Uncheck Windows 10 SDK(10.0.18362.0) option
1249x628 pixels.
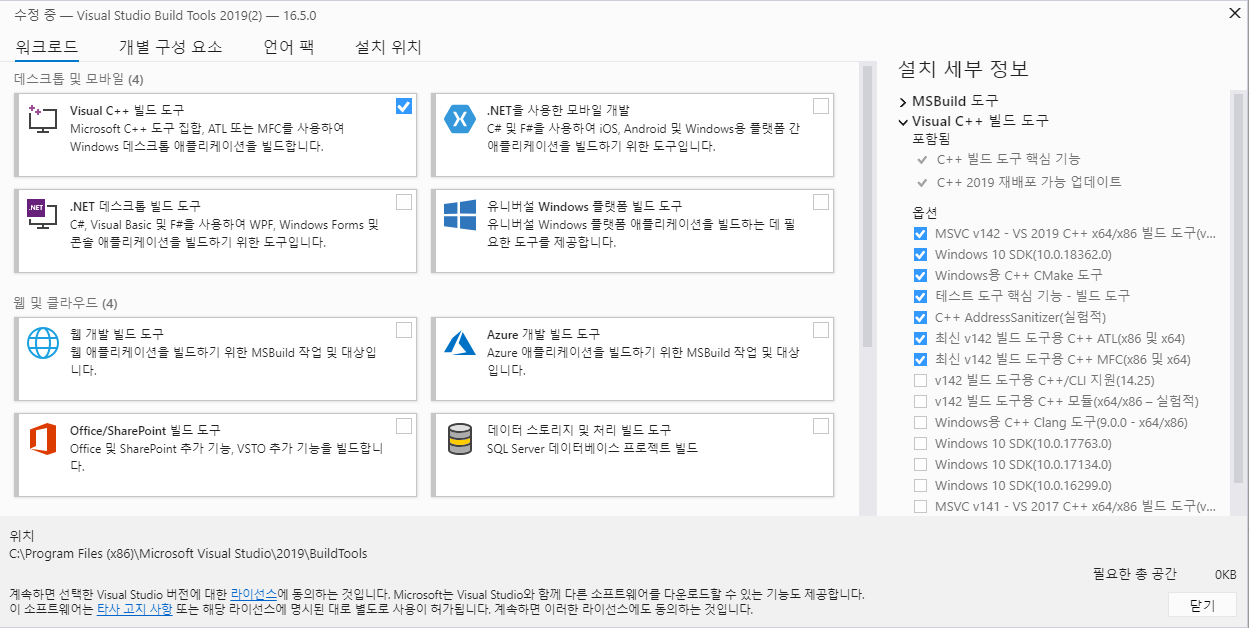(920, 254)
